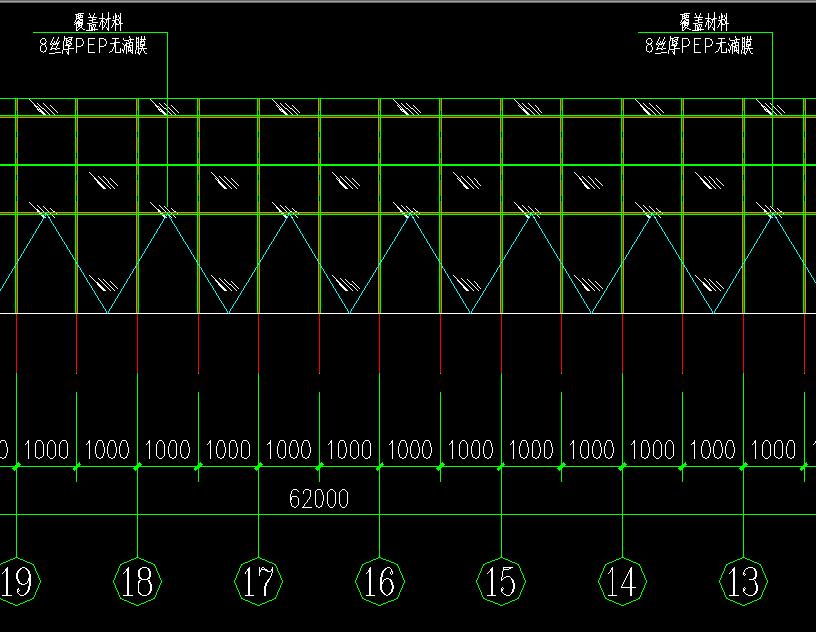Select the 1000 dimension just left of axis 13
The width and height of the screenshot is (816, 632).
[x=713, y=450]
